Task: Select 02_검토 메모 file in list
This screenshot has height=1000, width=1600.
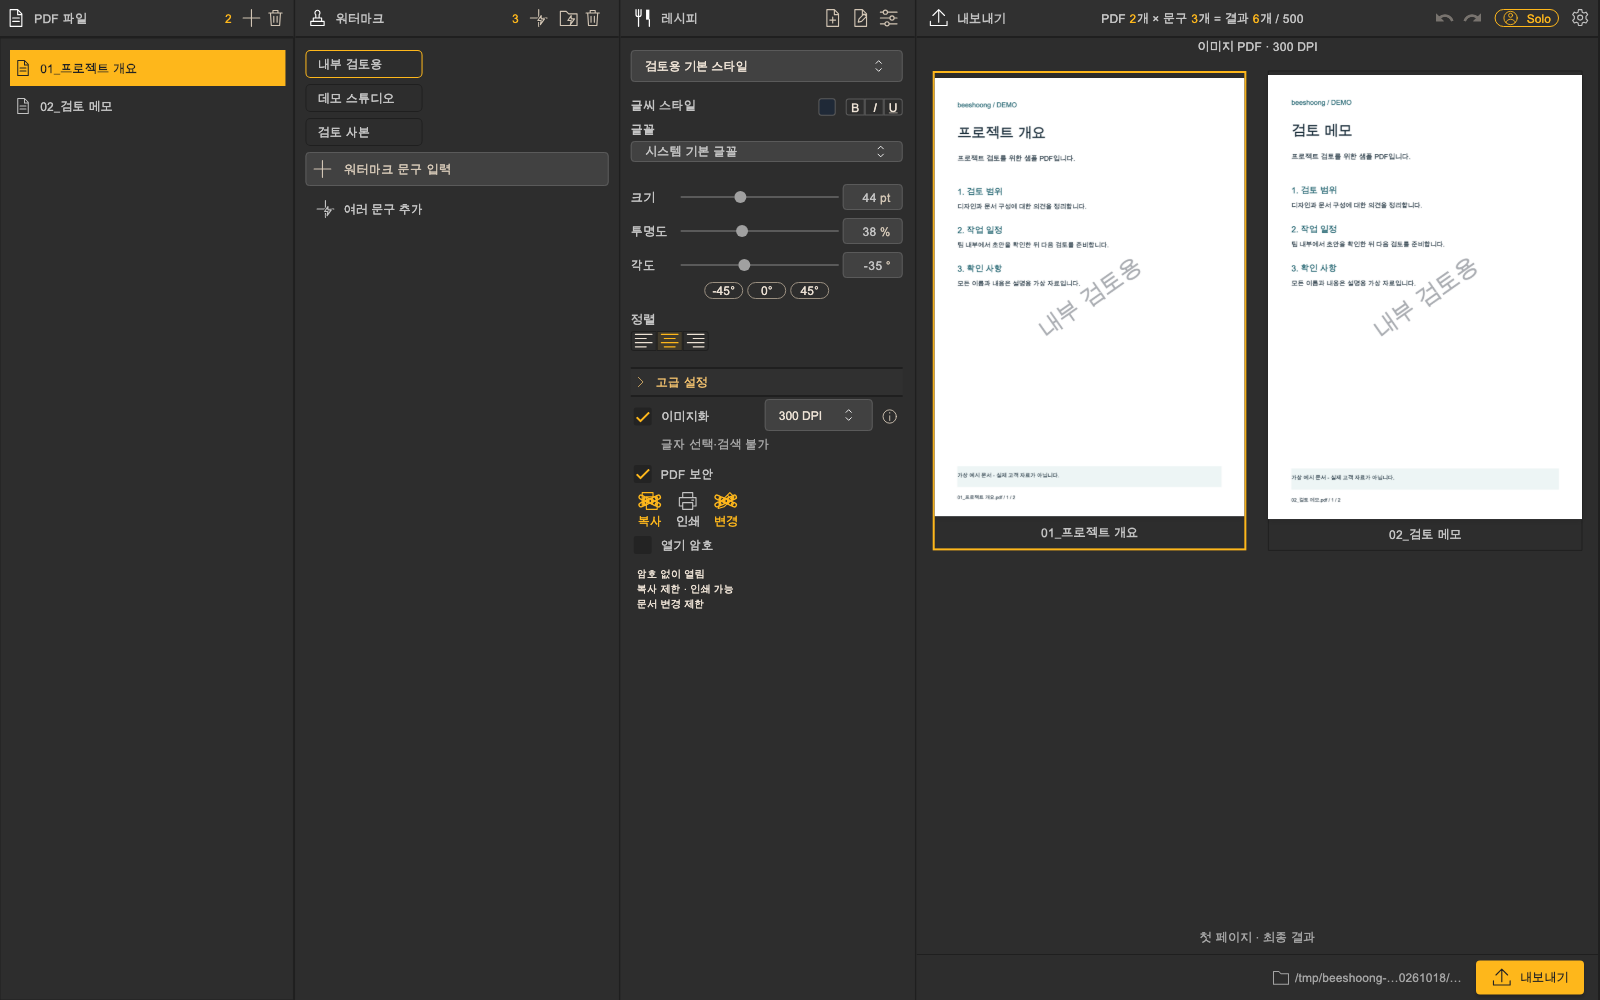Action: (x=148, y=106)
